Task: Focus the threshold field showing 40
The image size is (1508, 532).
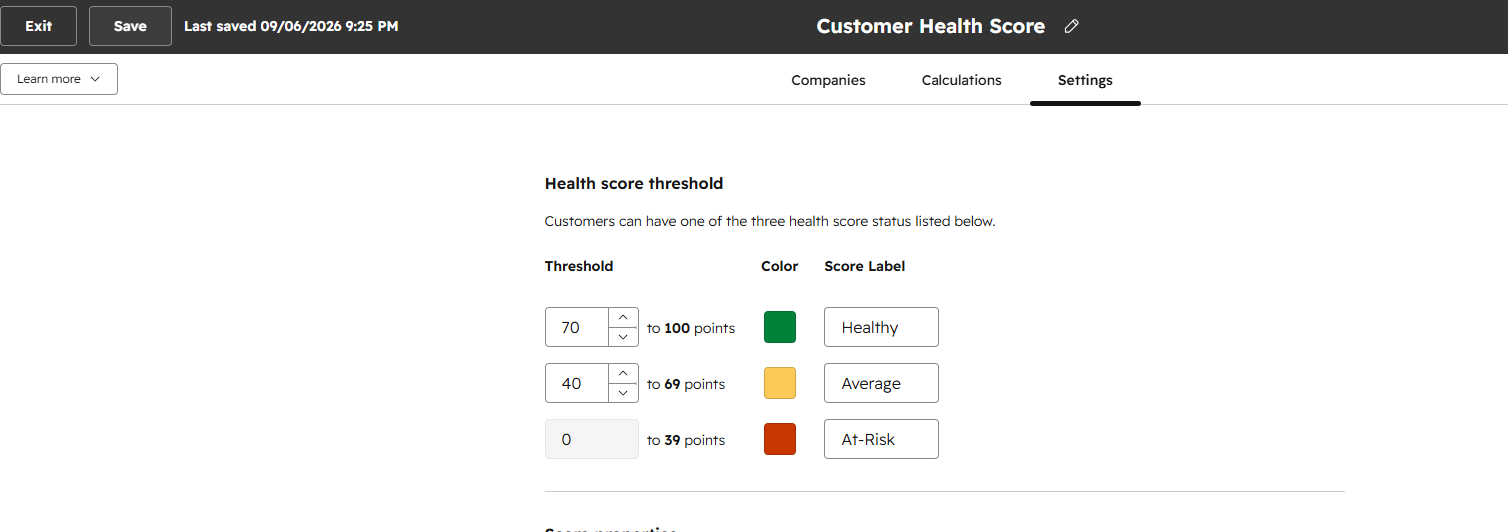Action: (577, 383)
